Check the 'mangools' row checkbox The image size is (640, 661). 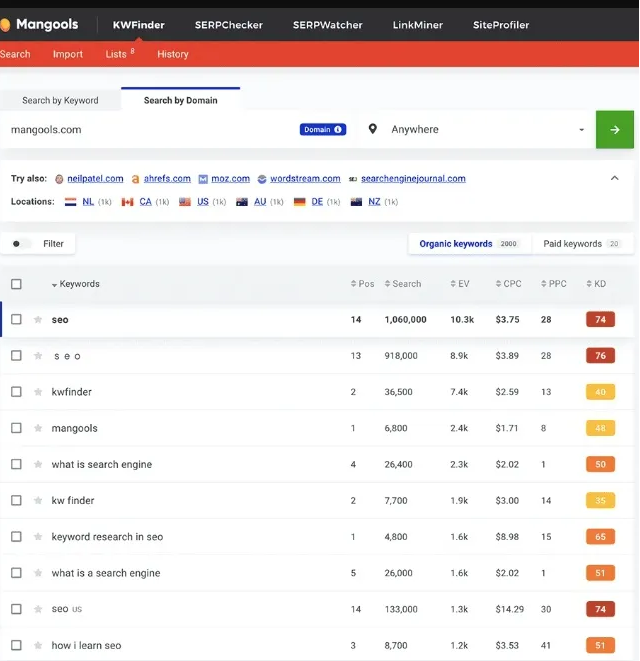coord(16,428)
